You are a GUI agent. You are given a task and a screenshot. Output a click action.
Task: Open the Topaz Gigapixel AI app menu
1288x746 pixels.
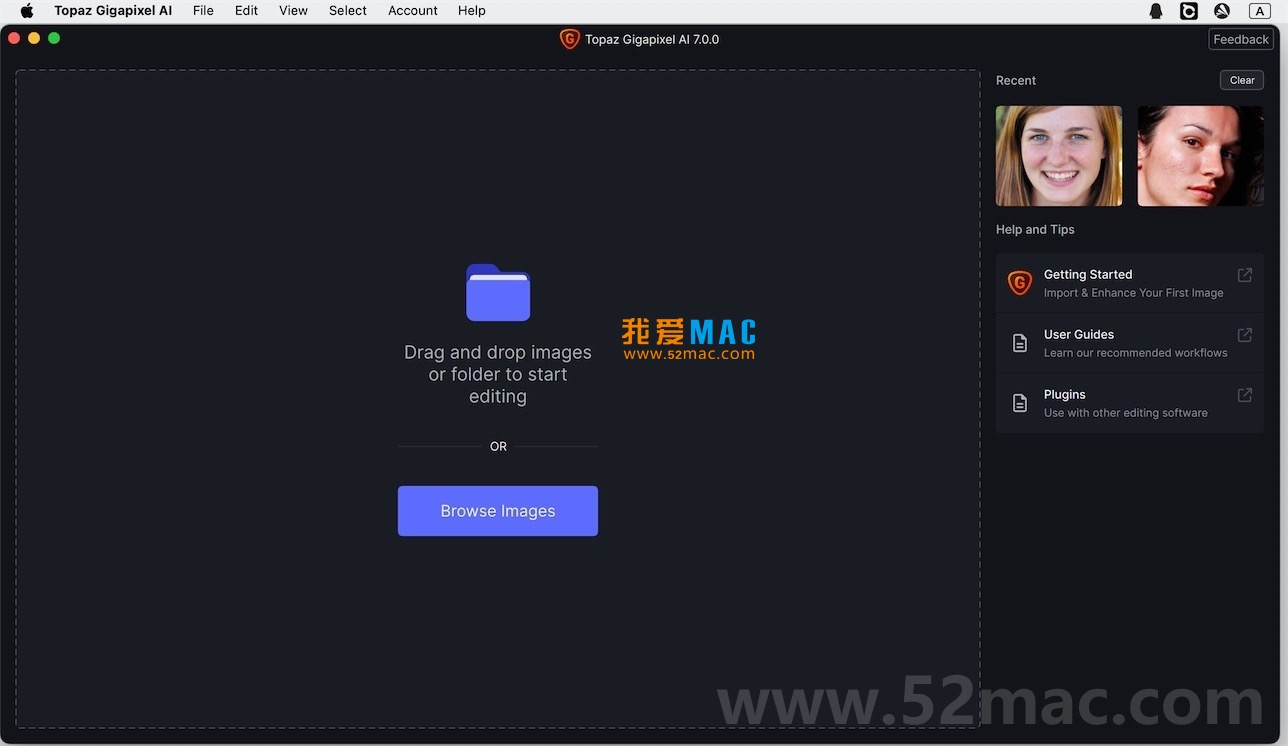113,11
